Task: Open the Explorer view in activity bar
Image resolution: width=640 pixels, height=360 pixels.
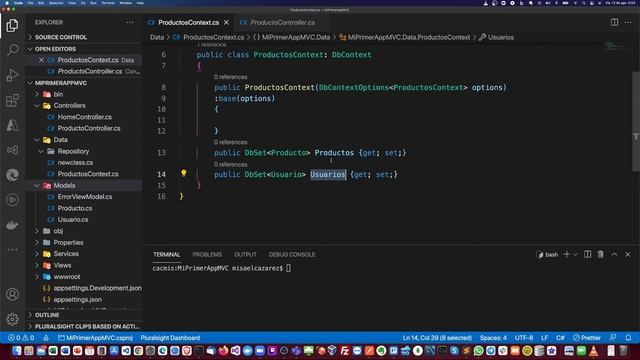Action: click(x=12, y=26)
